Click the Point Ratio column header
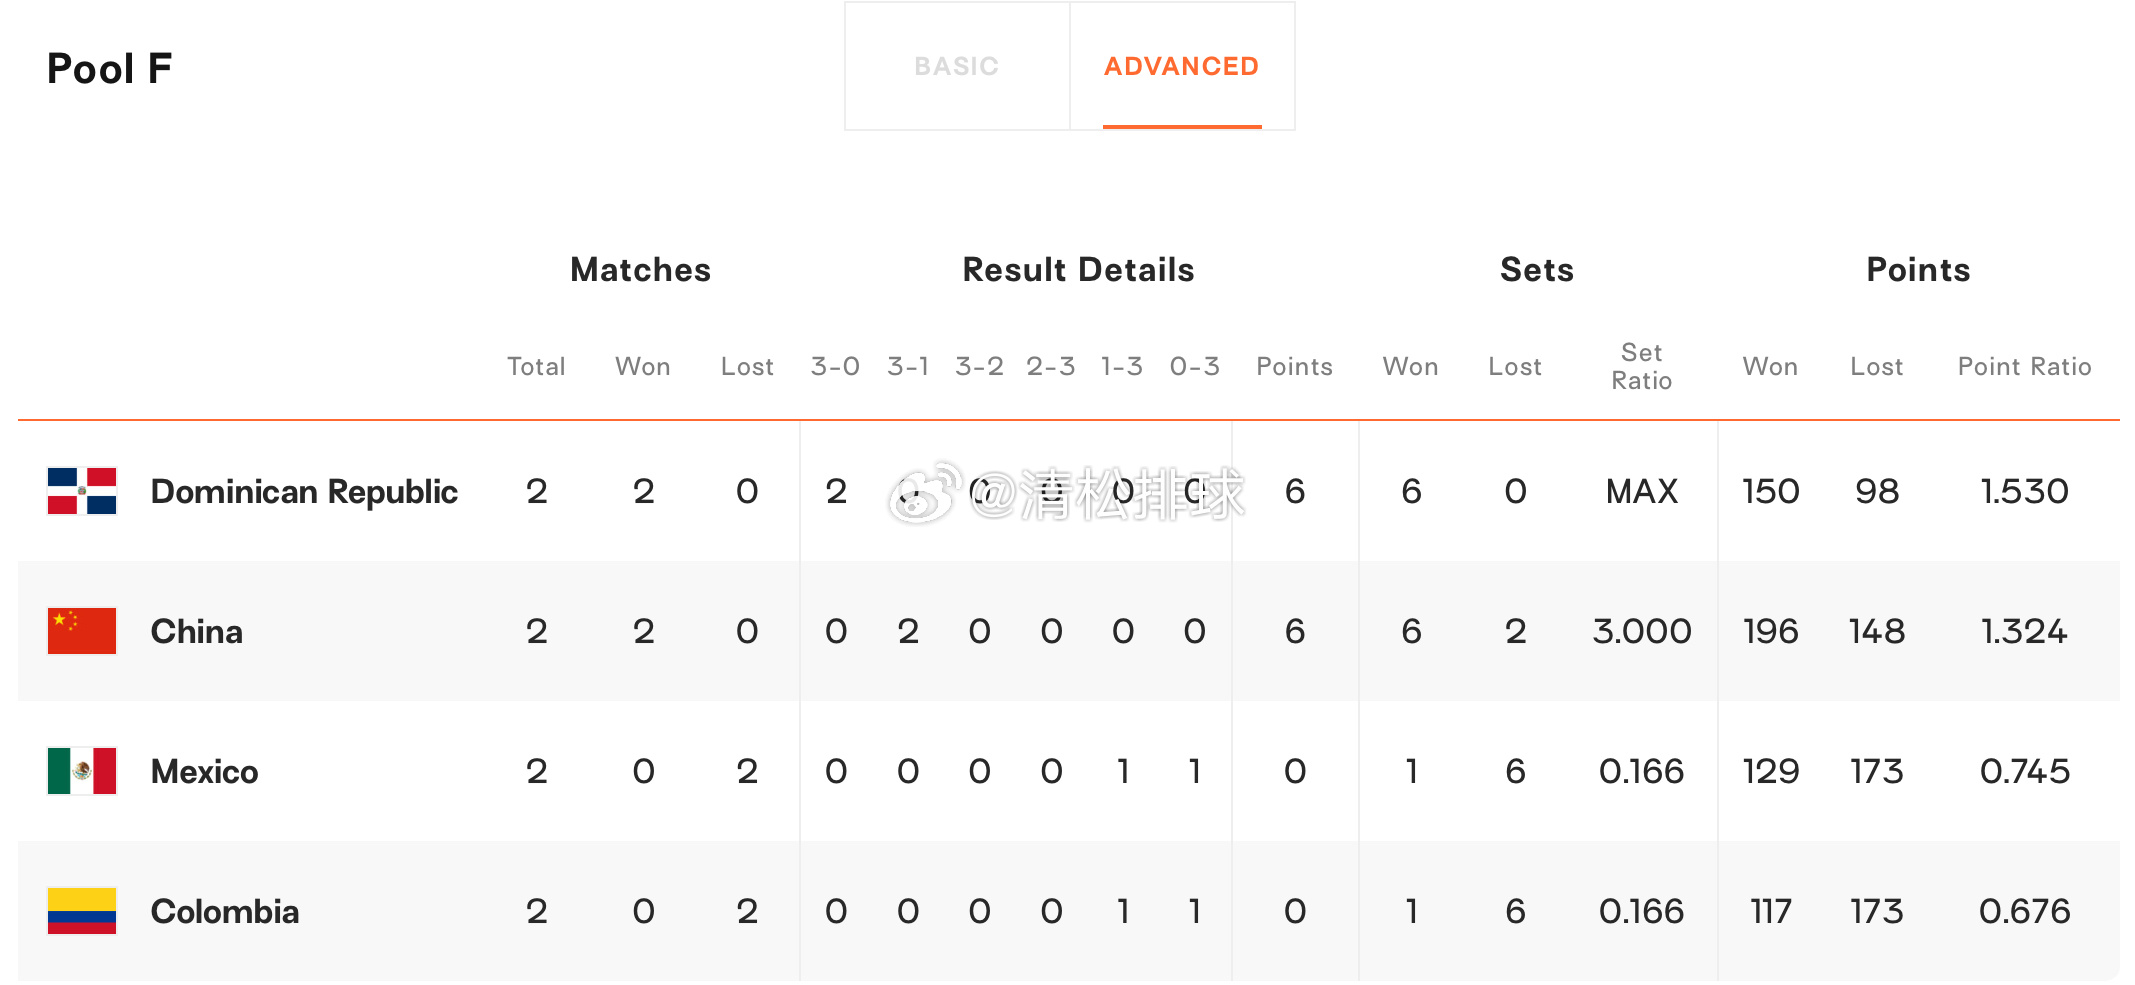The height and width of the screenshot is (985, 2135). tap(2024, 367)
